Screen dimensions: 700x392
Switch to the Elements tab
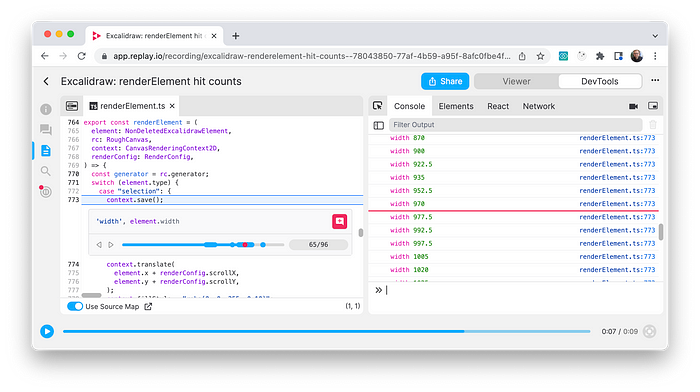(x=456, y=106)
